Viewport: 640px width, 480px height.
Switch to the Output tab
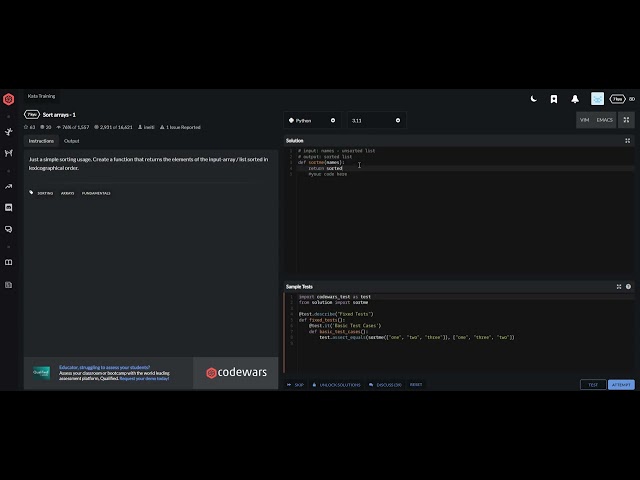[x=71, y=141]
